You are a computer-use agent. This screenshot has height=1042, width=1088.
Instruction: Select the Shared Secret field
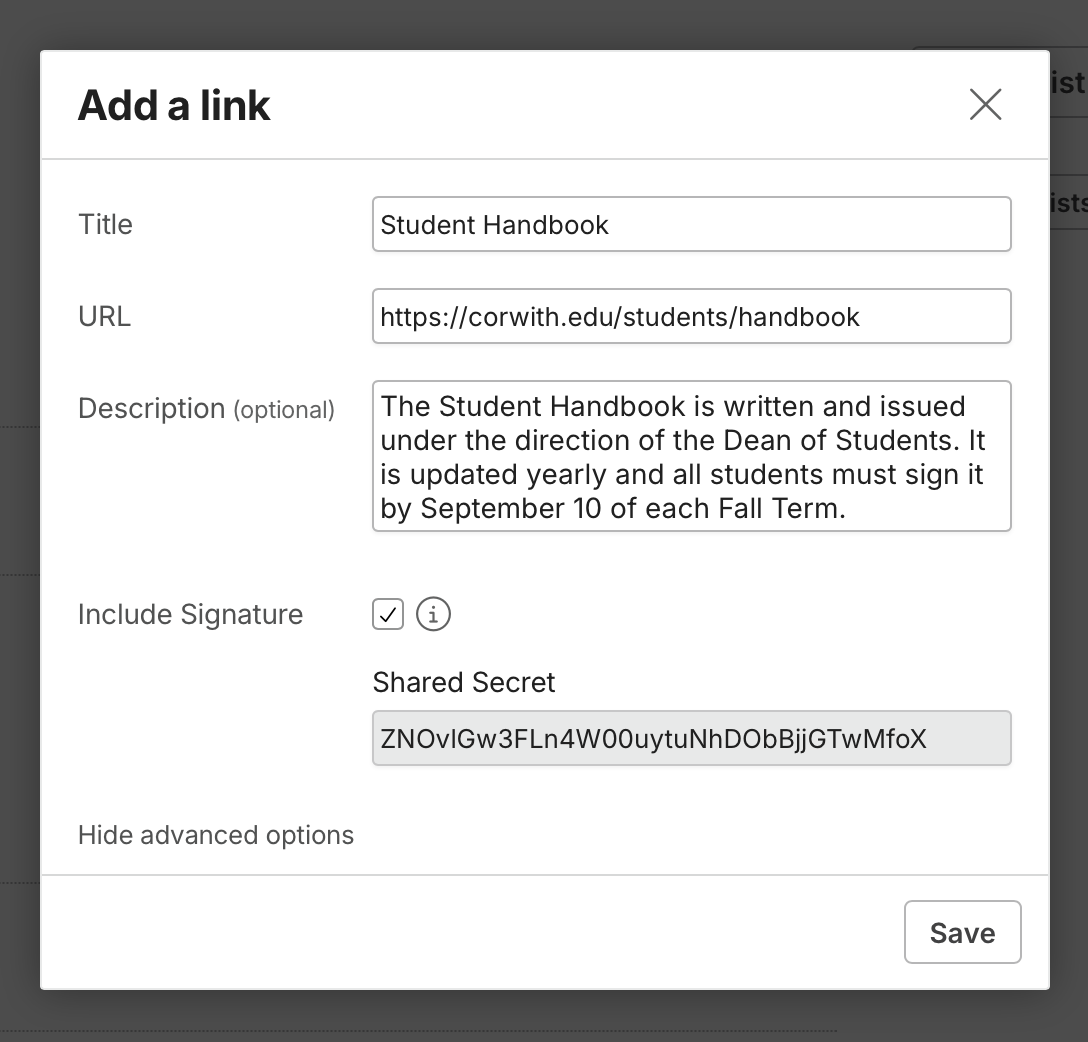point(692,738)
